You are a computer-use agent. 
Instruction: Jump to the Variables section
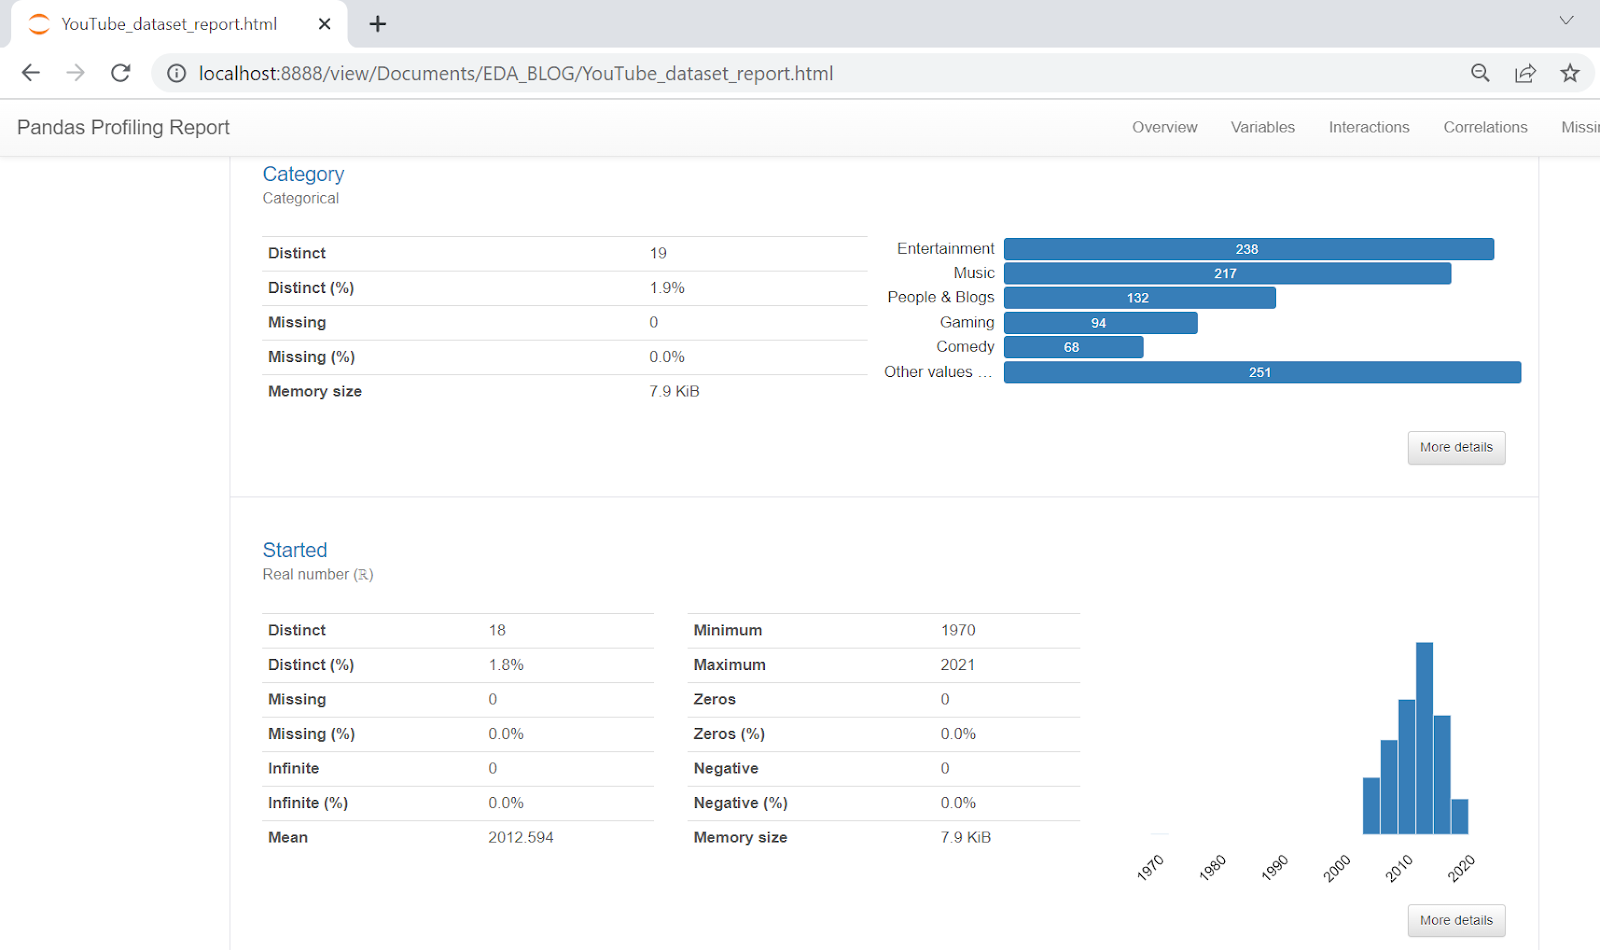click(1262, 127)
